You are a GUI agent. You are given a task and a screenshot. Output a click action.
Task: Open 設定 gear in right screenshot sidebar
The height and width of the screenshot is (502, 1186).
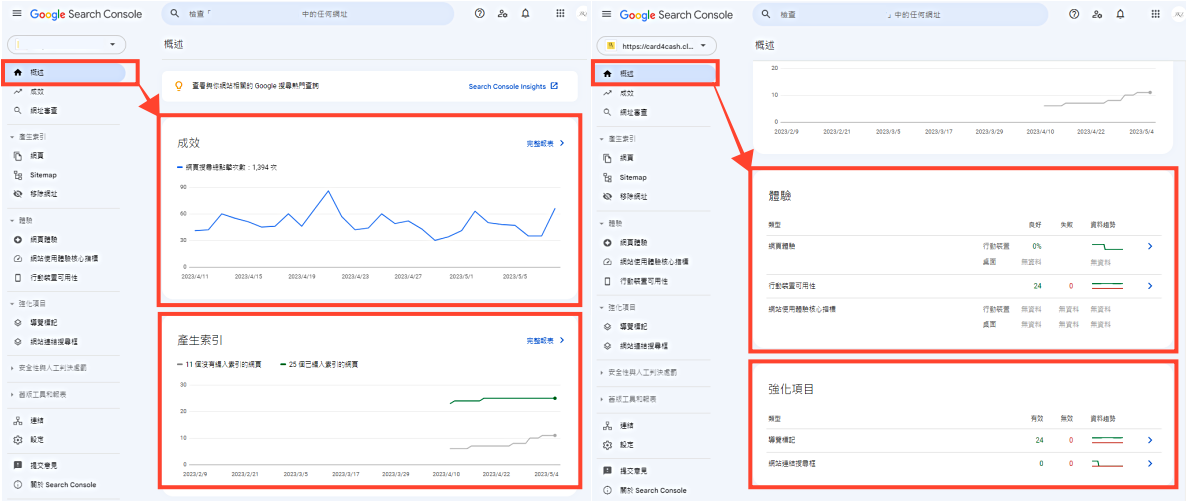pyautogui.click(x=625, y=445)
